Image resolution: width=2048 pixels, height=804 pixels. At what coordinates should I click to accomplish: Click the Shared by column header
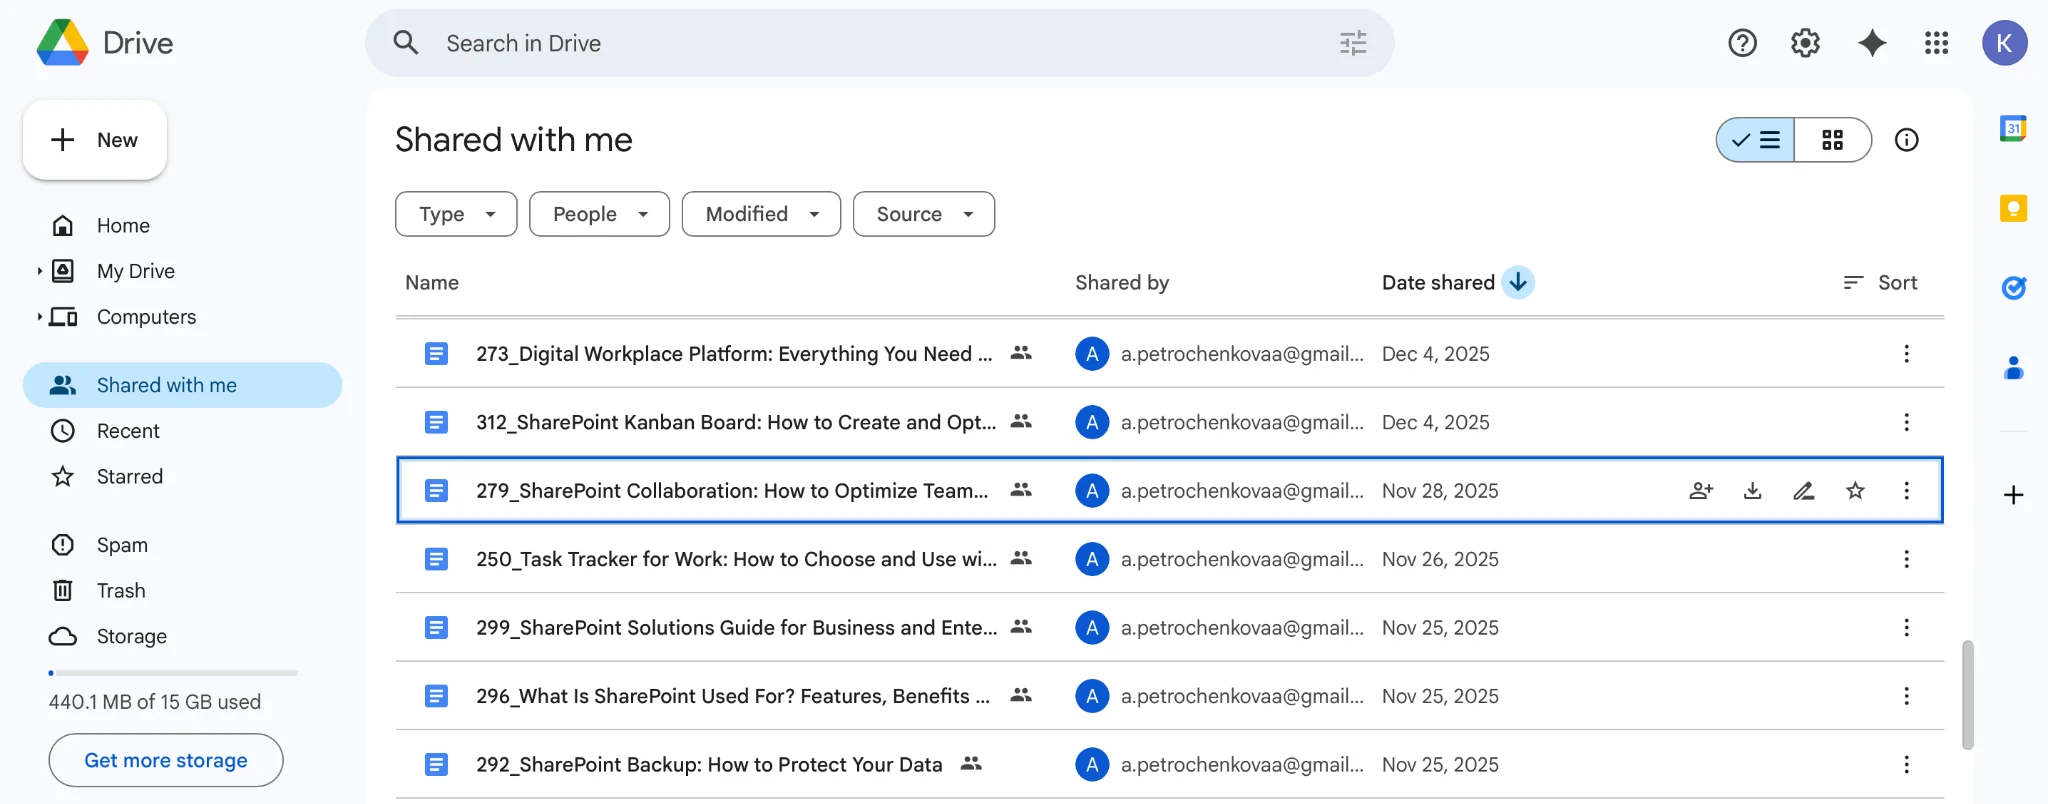[1122, 283]
